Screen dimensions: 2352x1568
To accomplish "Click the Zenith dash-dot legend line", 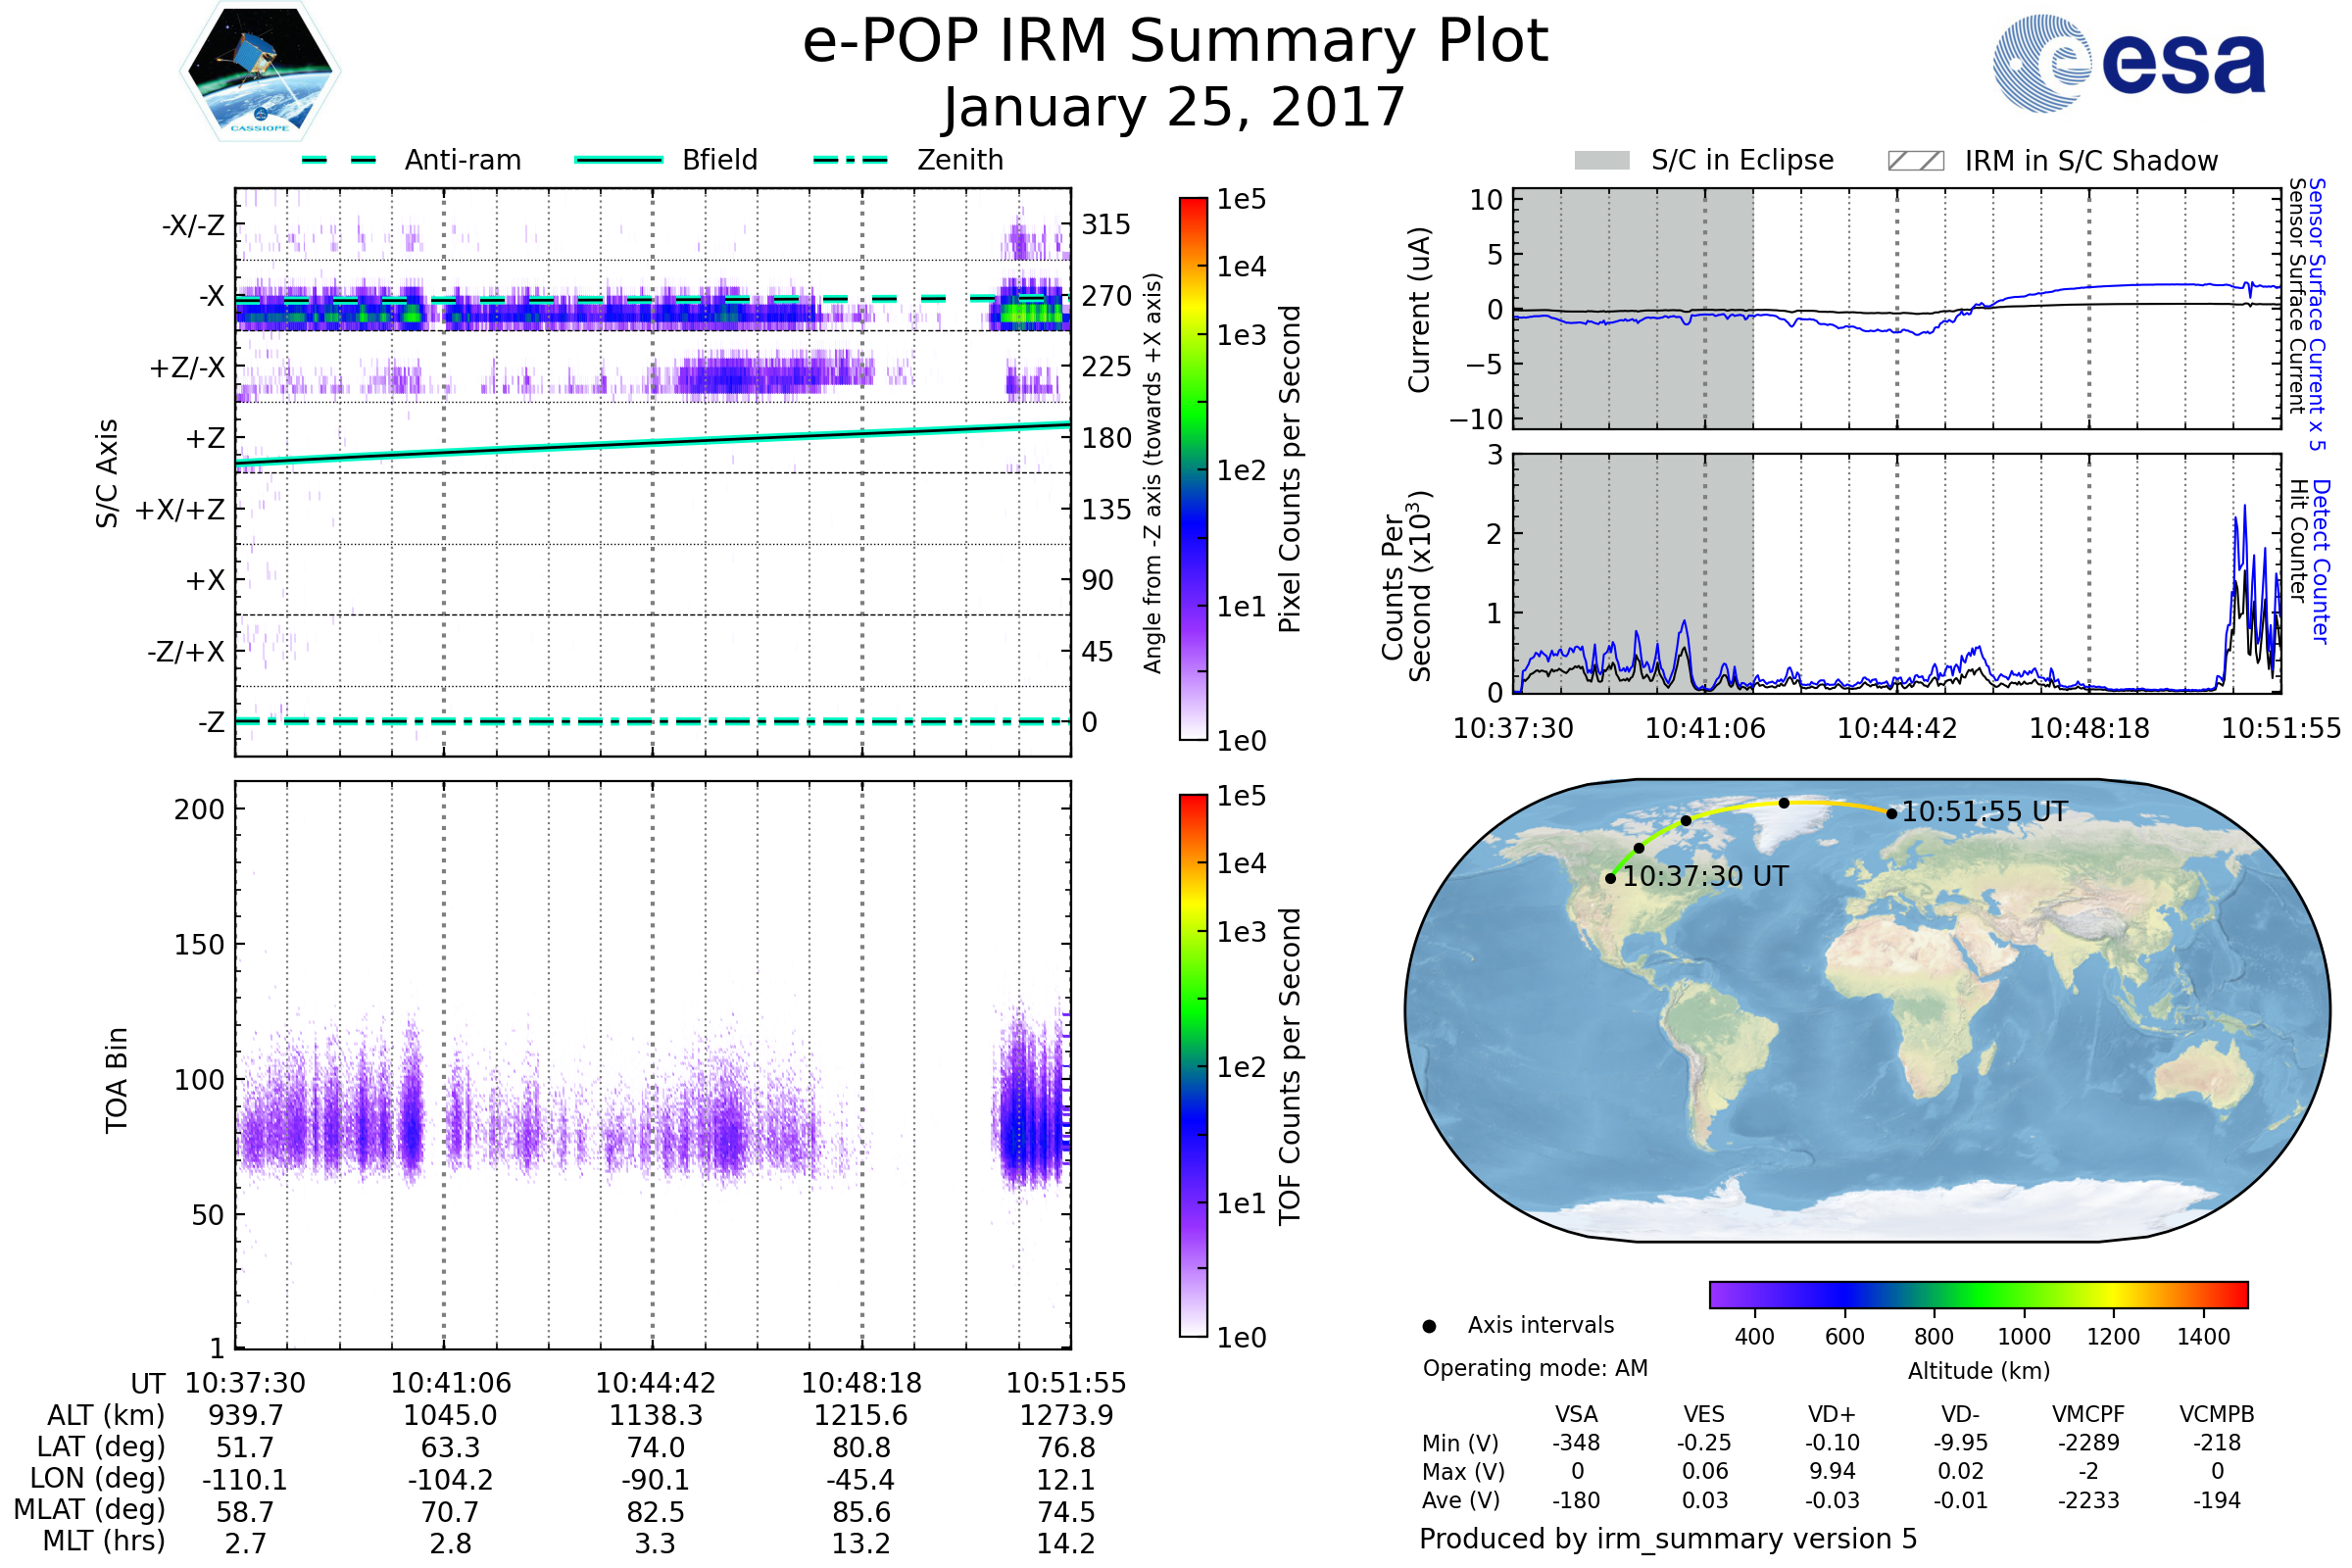I will coord(850,160).
